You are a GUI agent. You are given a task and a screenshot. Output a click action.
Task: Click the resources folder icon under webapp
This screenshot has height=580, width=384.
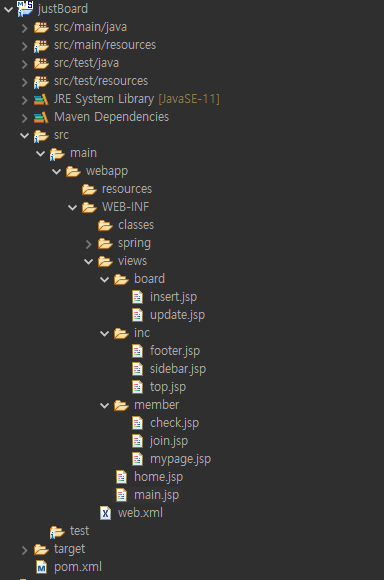89,190
